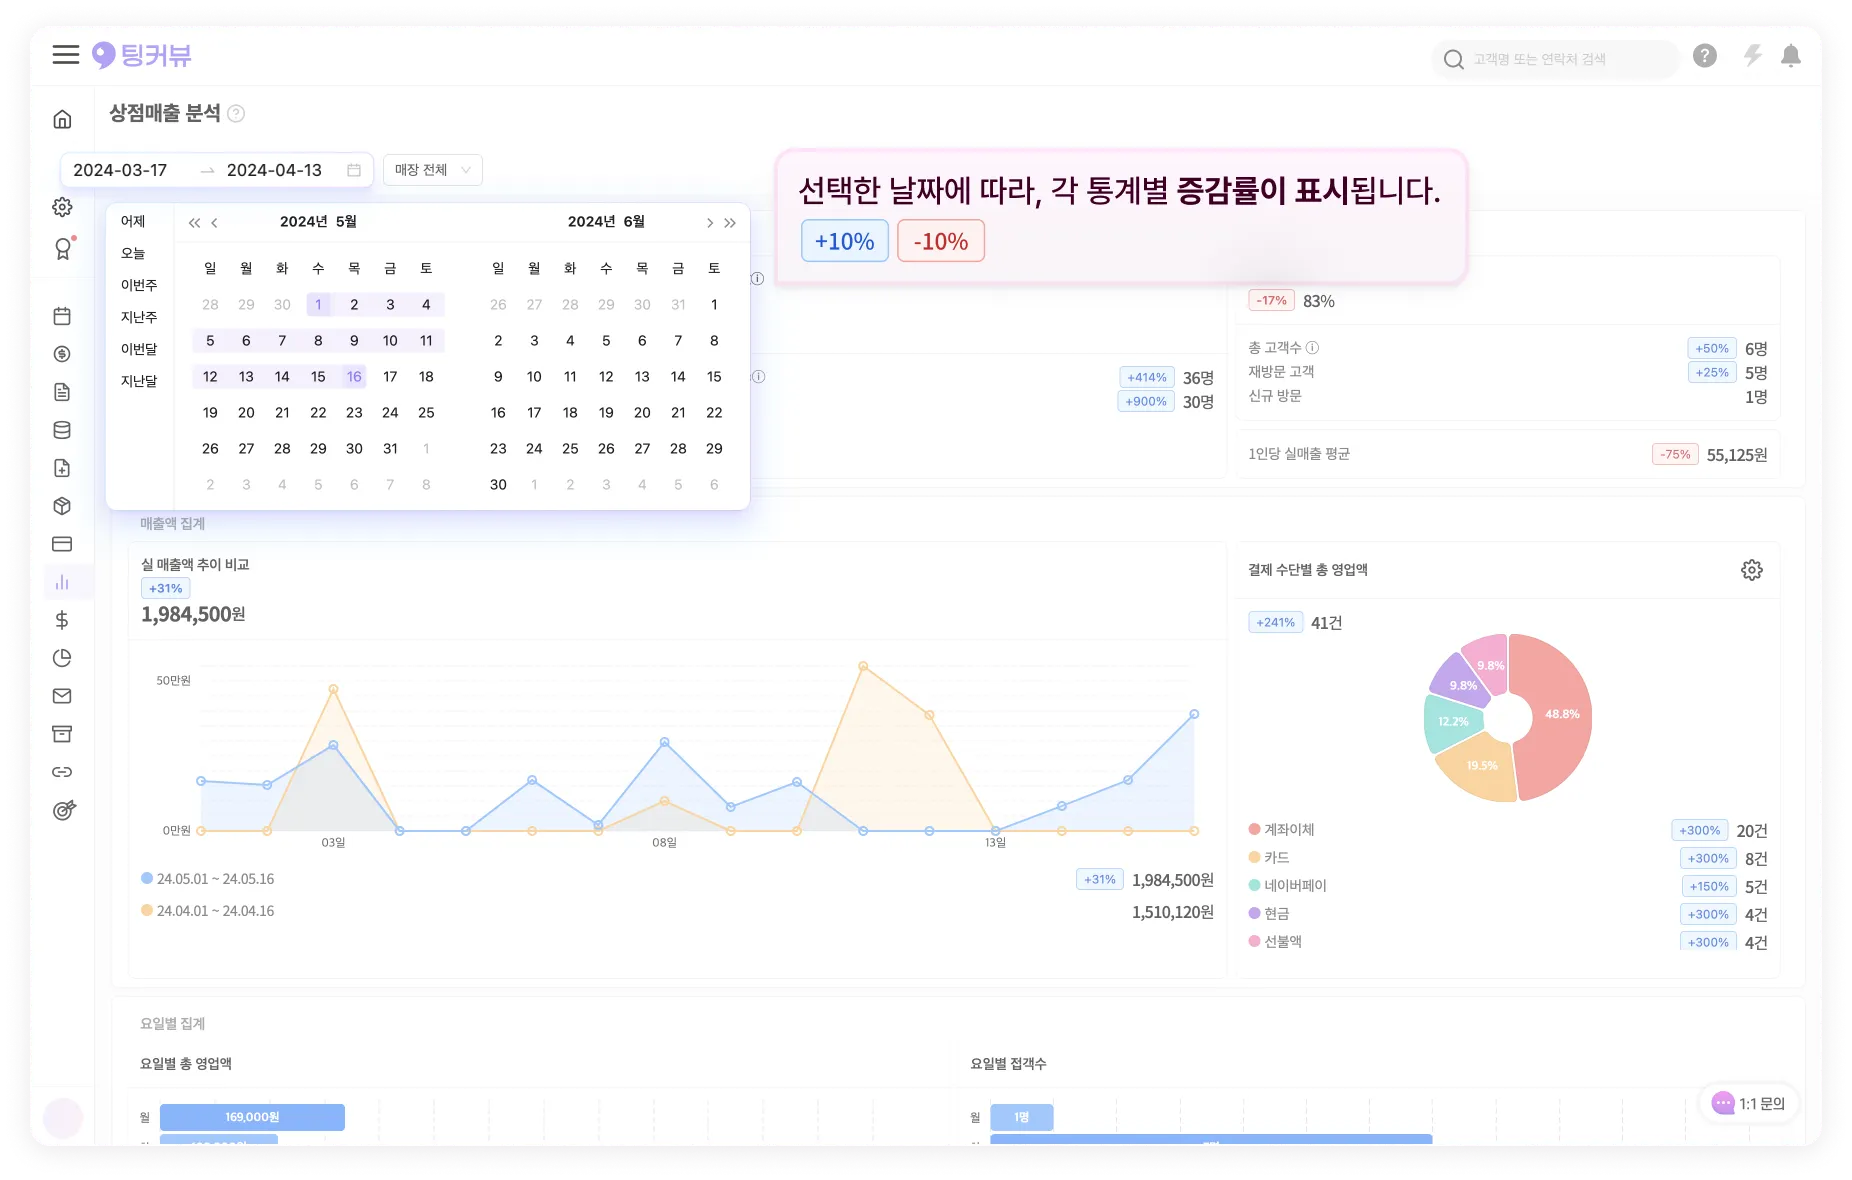
Task: Expand the 매장 전체 store dropdown
Action: [x=433, y=170]
